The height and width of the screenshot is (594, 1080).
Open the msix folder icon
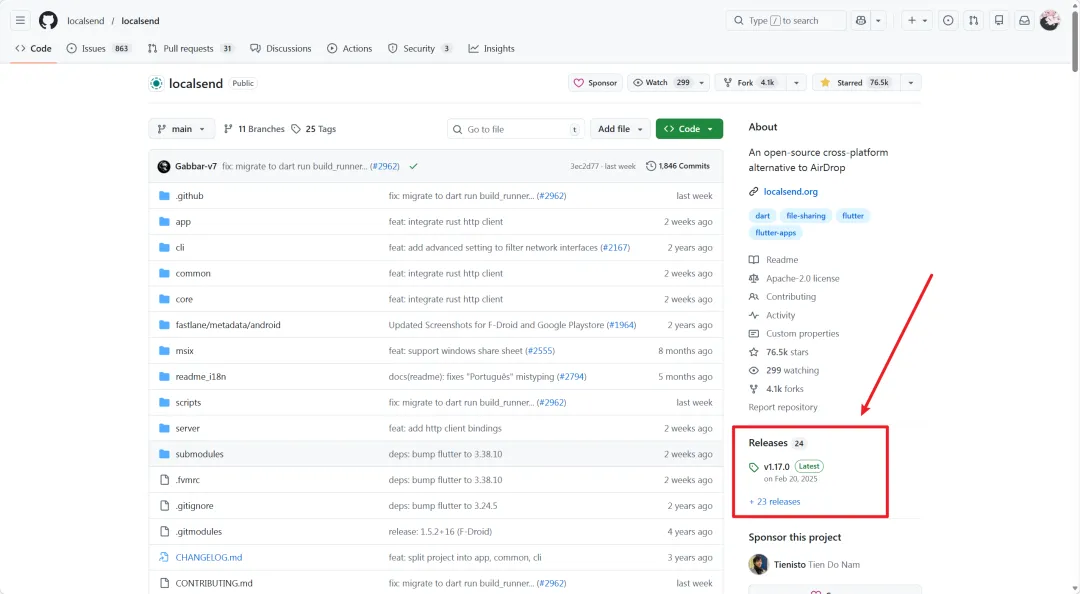164,351
